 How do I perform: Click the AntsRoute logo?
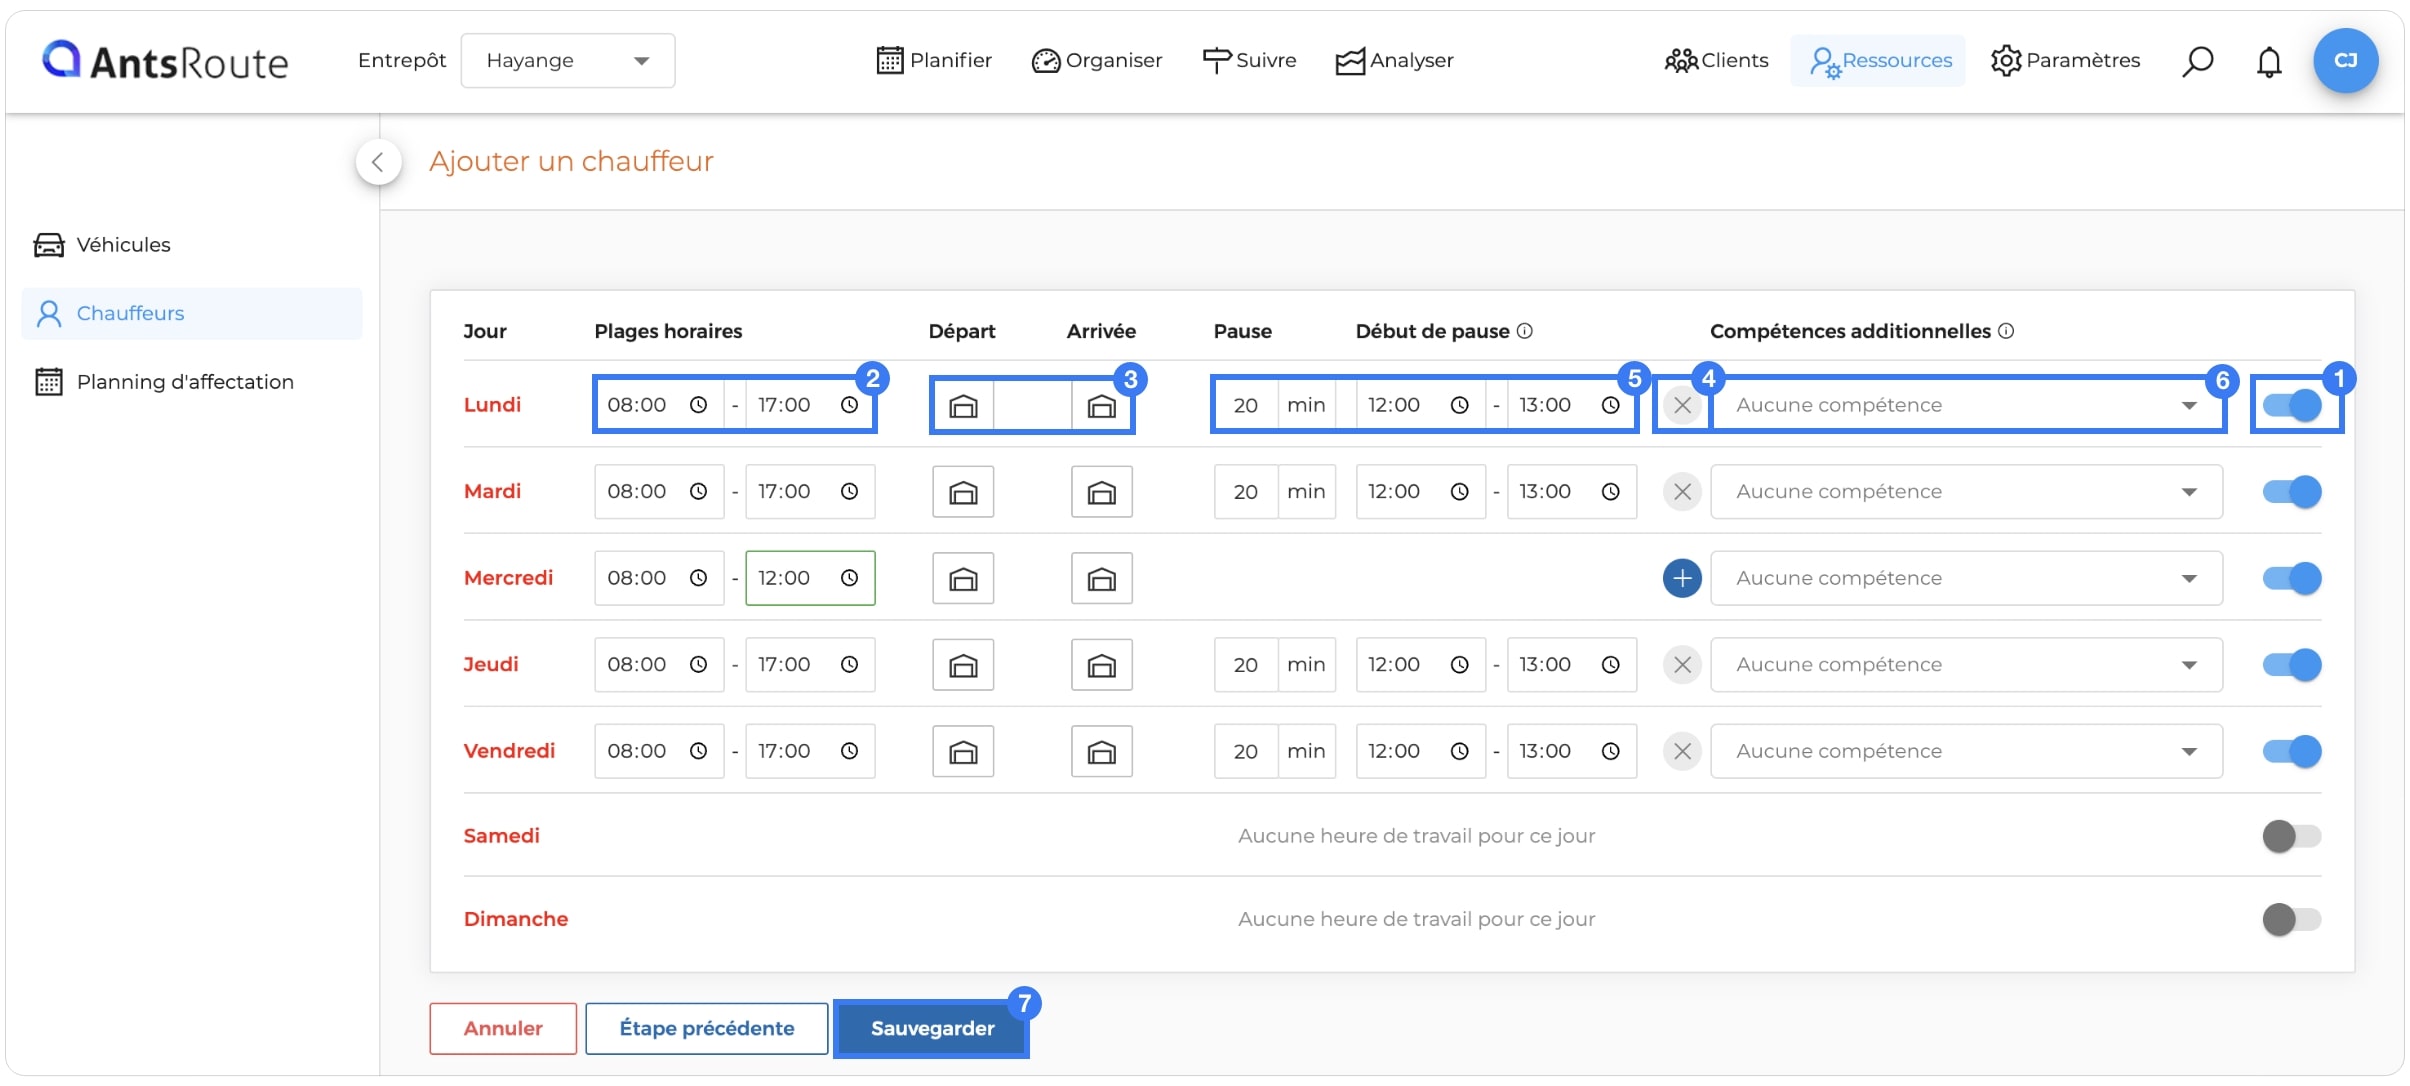pos(165,61)
